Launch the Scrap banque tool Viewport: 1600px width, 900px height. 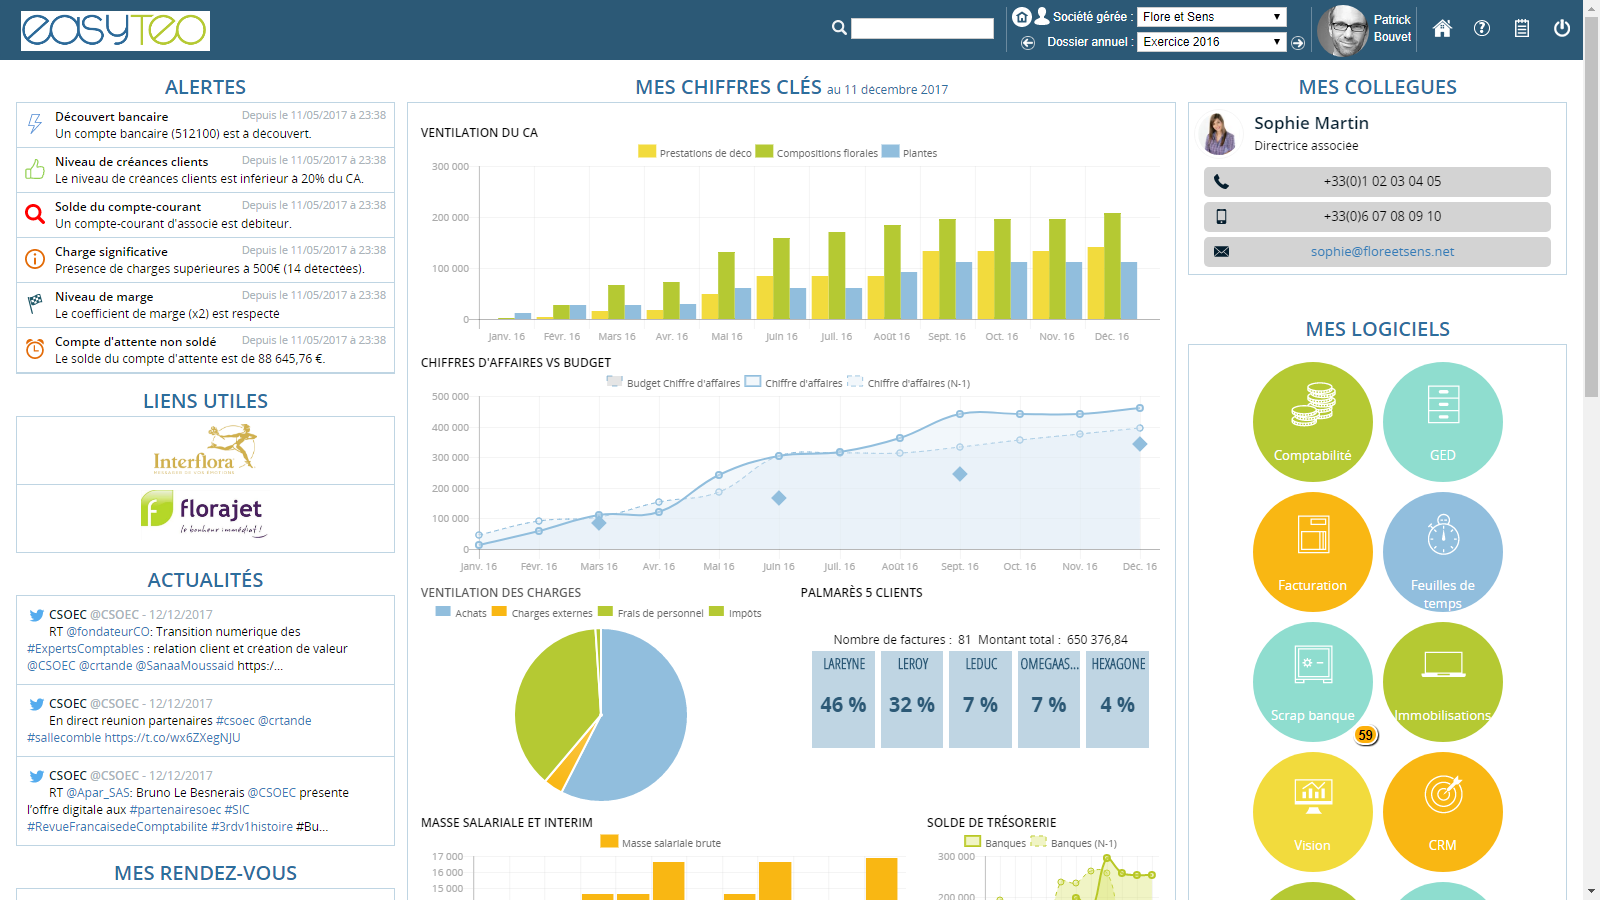pyautogui.click(x=1312, y=682)
